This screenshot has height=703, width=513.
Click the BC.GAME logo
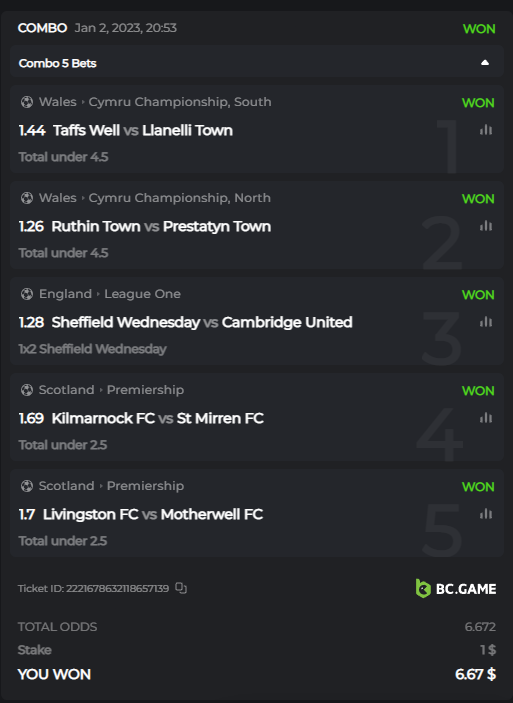click(x=456, y=588)
